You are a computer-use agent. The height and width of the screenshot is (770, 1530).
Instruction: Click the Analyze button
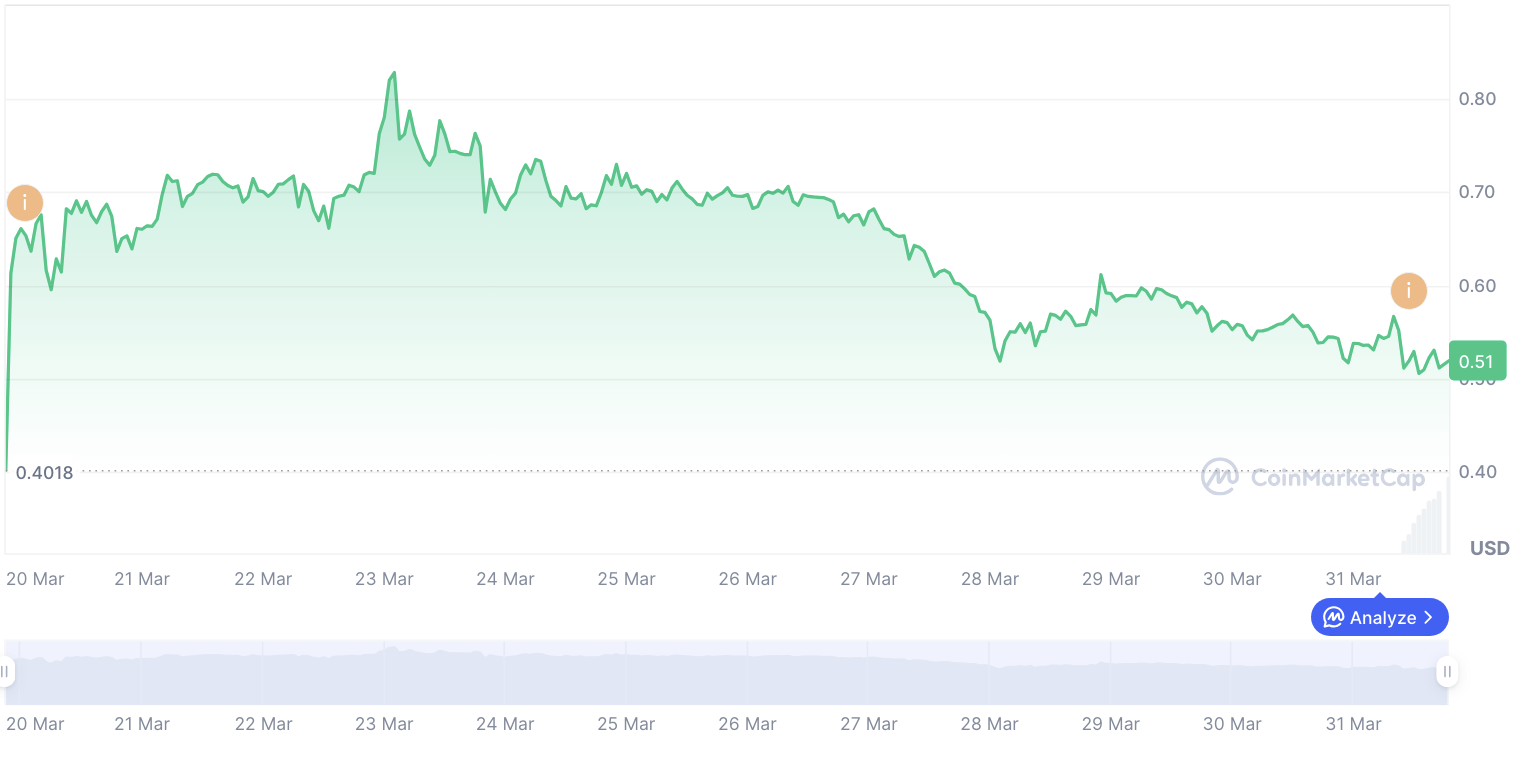coord(1379,617)
